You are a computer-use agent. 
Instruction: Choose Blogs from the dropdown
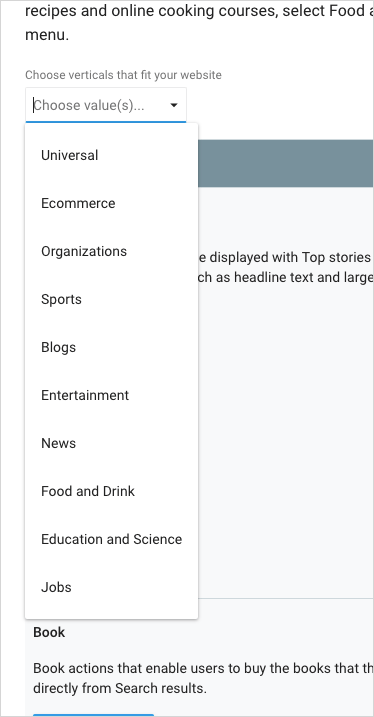(x=112, y=348)
